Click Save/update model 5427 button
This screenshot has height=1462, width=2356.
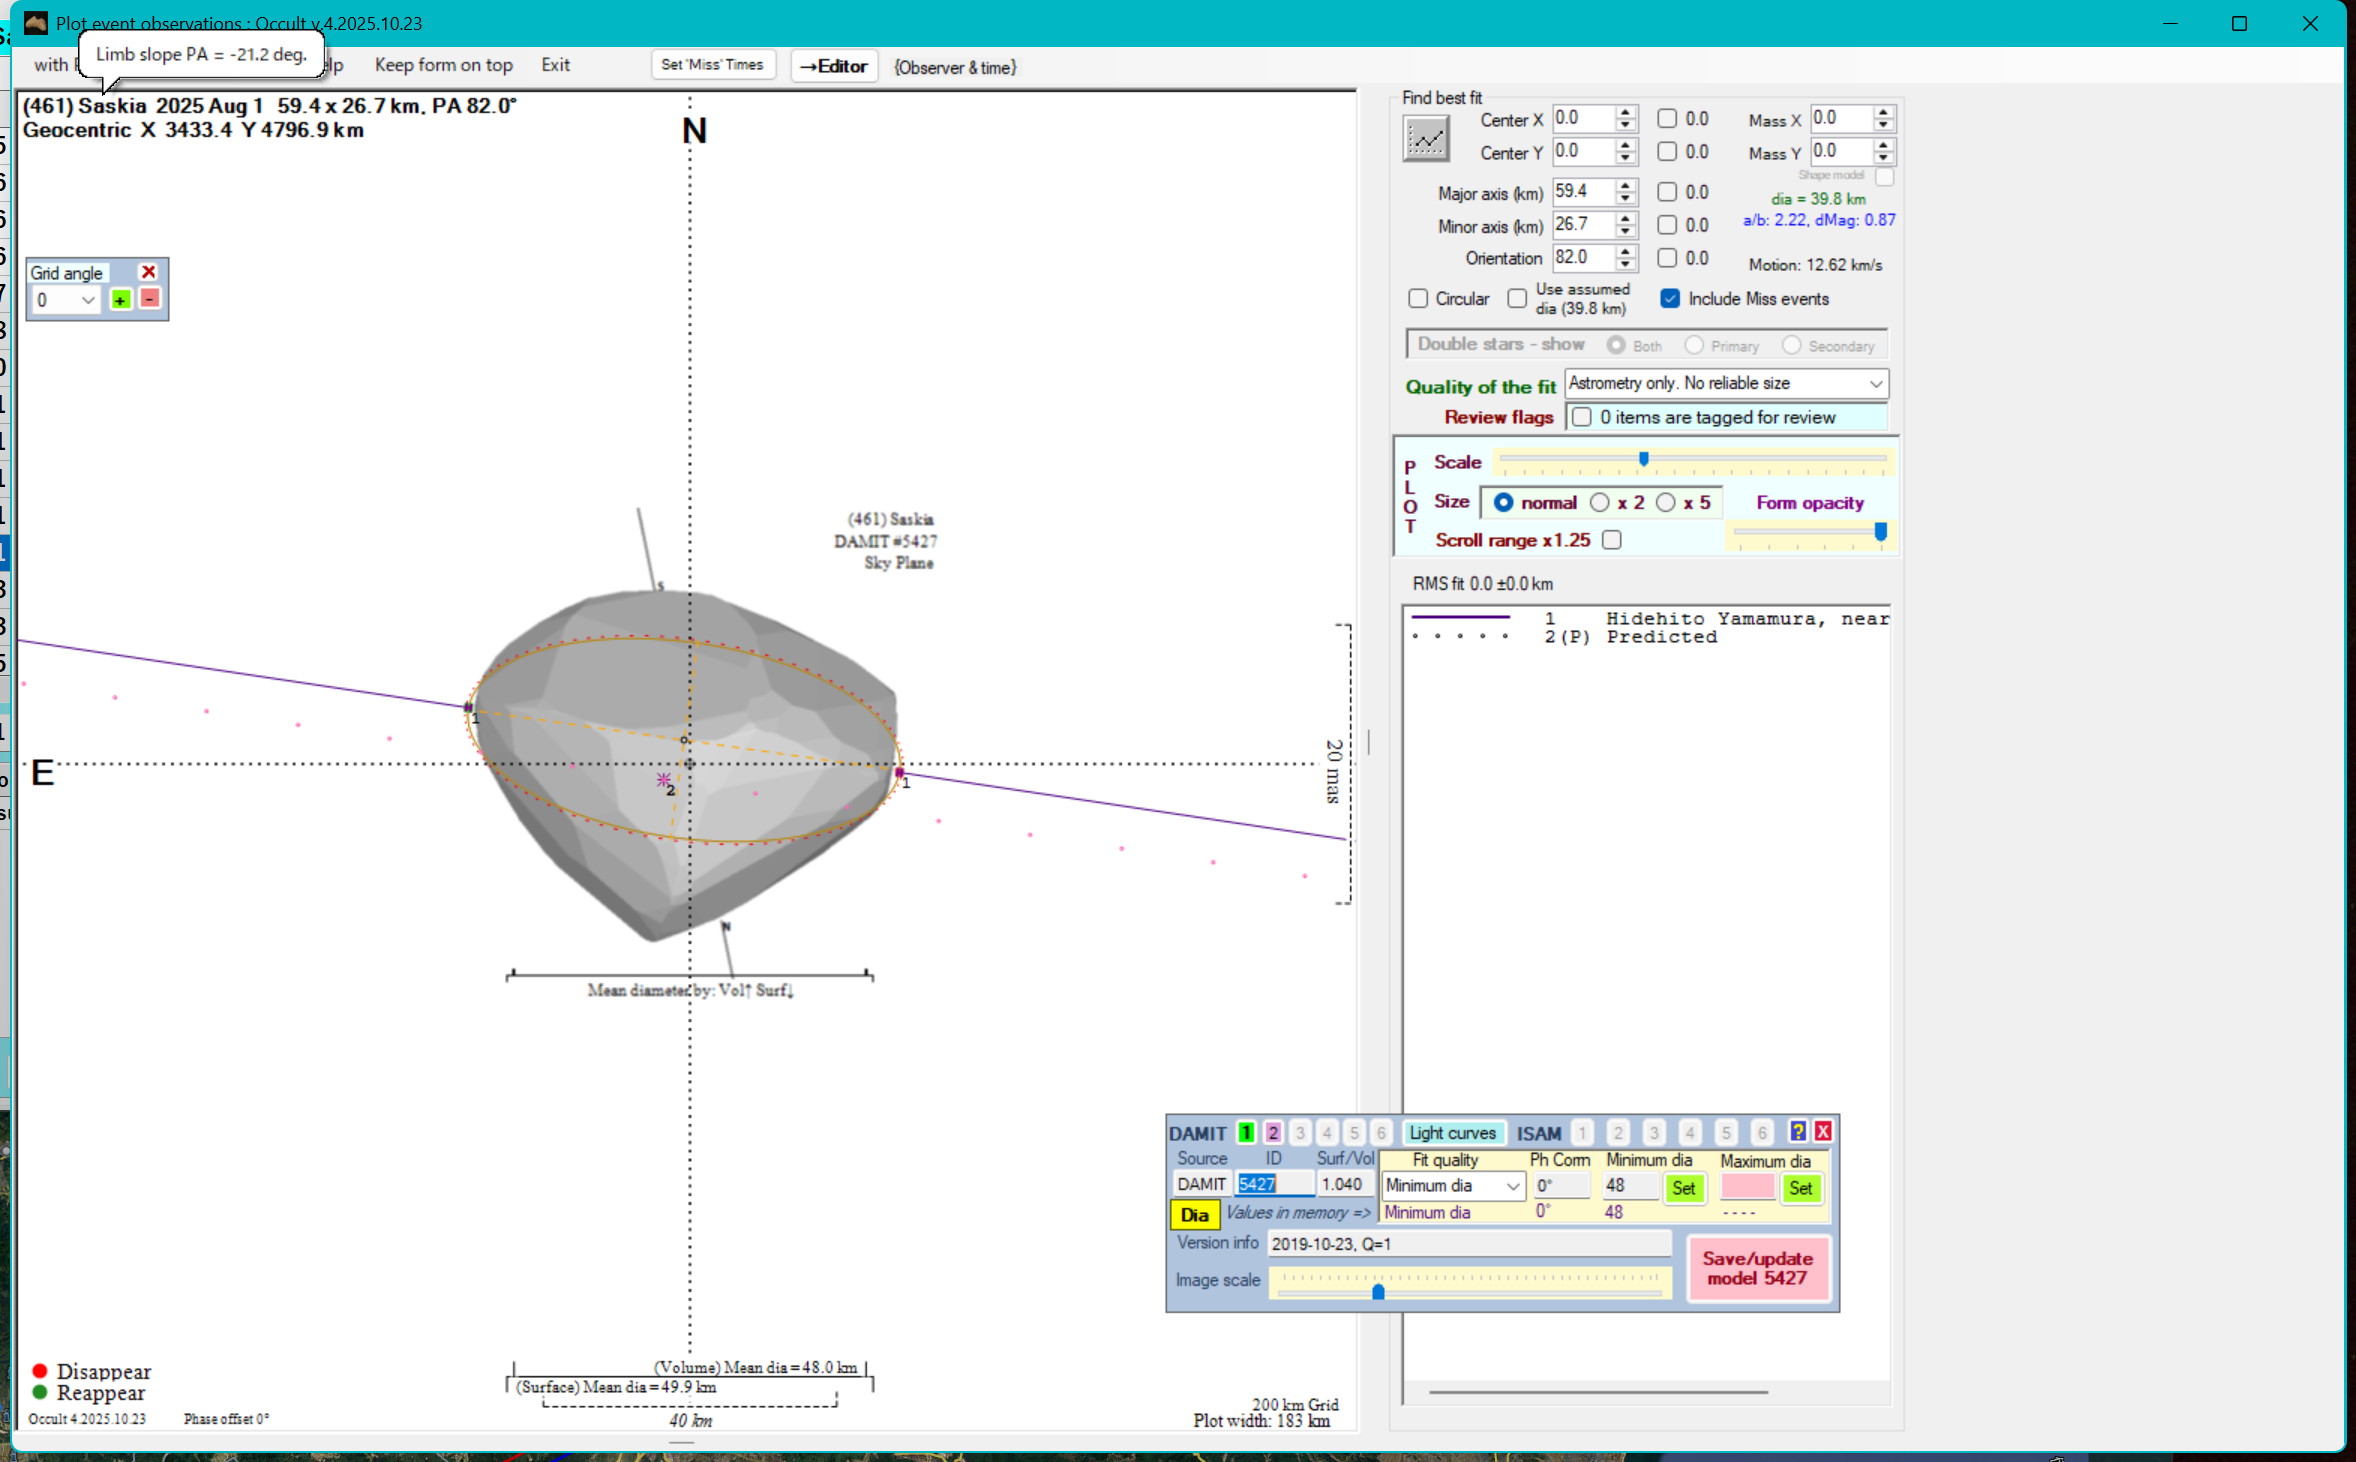point(1757,1268)
